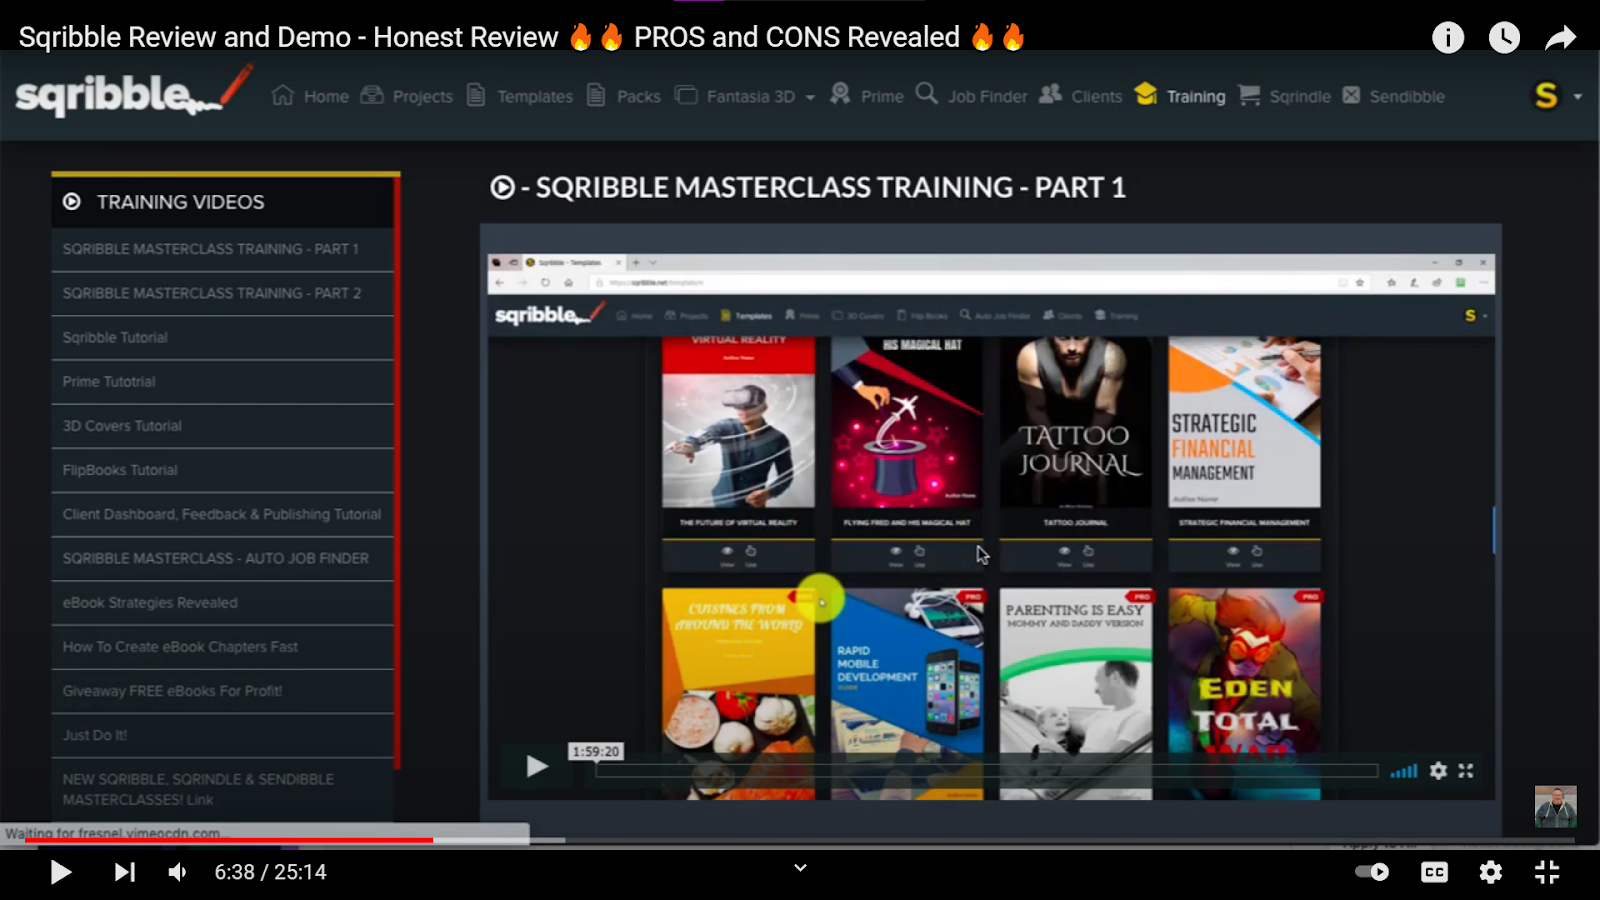Open the Projects page icon
Image resolution: width=1600 pixels, height=900 pixels.
(372, 95)
